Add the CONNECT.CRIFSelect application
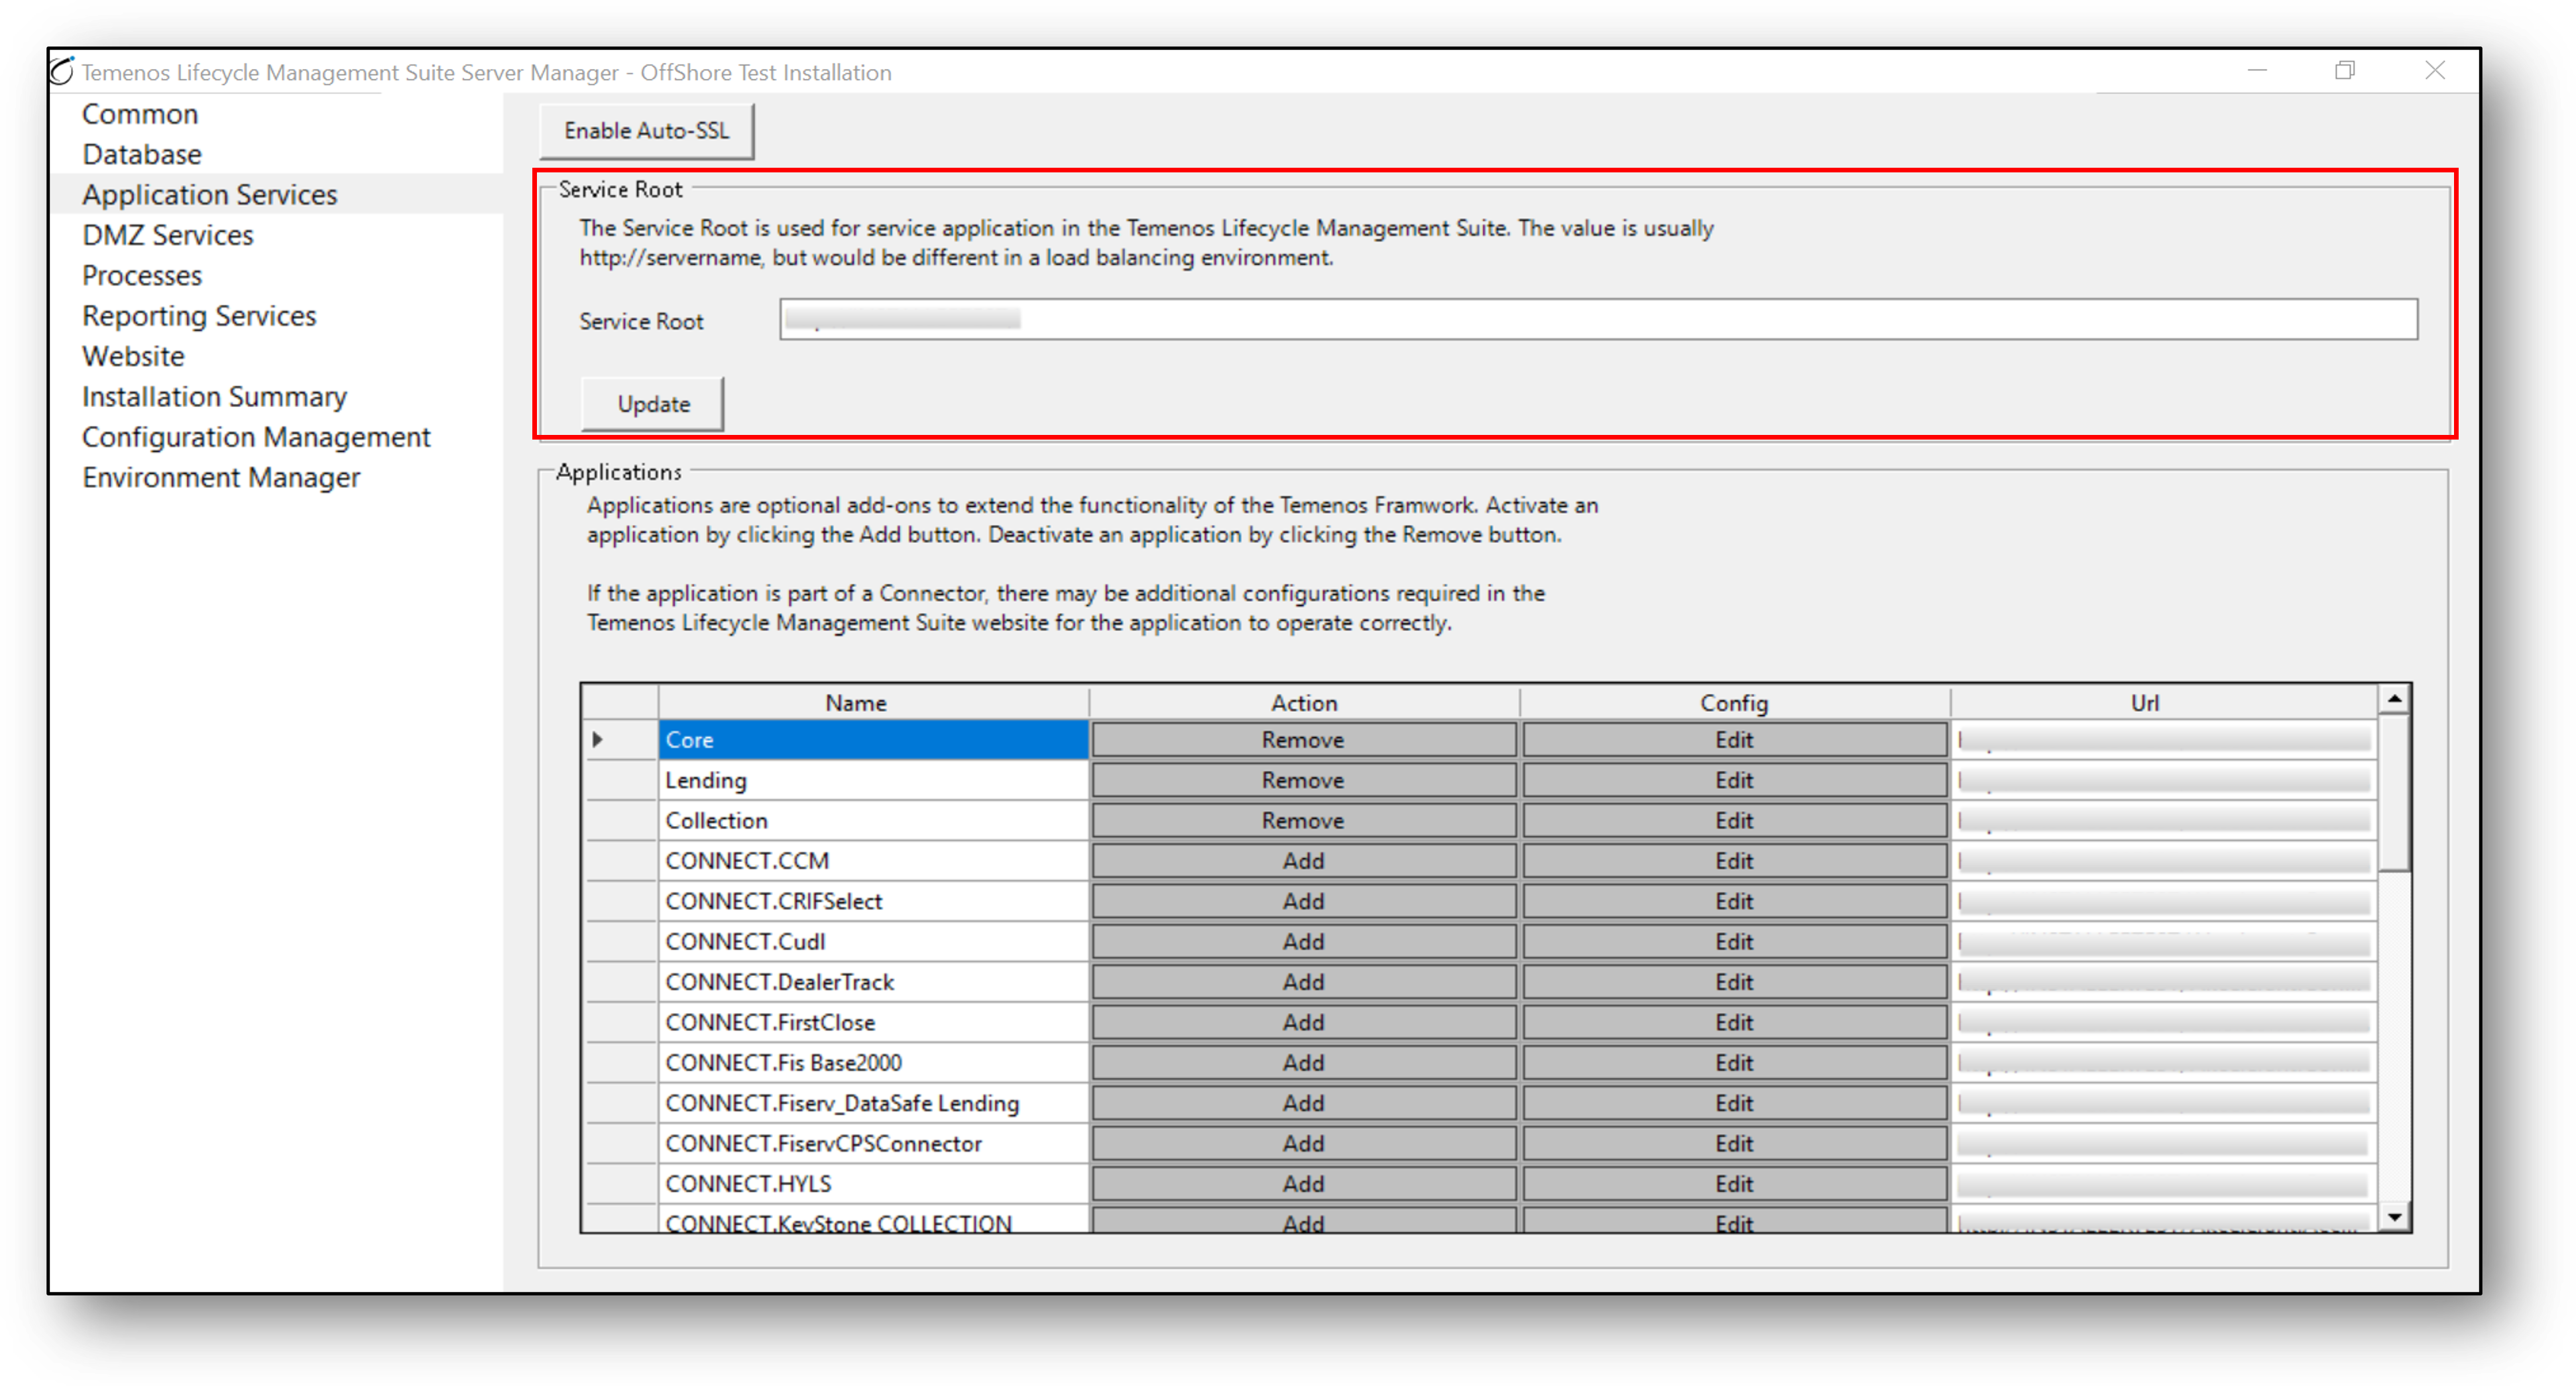This screenshot has height=1389, width=2576. [1303, 901]
